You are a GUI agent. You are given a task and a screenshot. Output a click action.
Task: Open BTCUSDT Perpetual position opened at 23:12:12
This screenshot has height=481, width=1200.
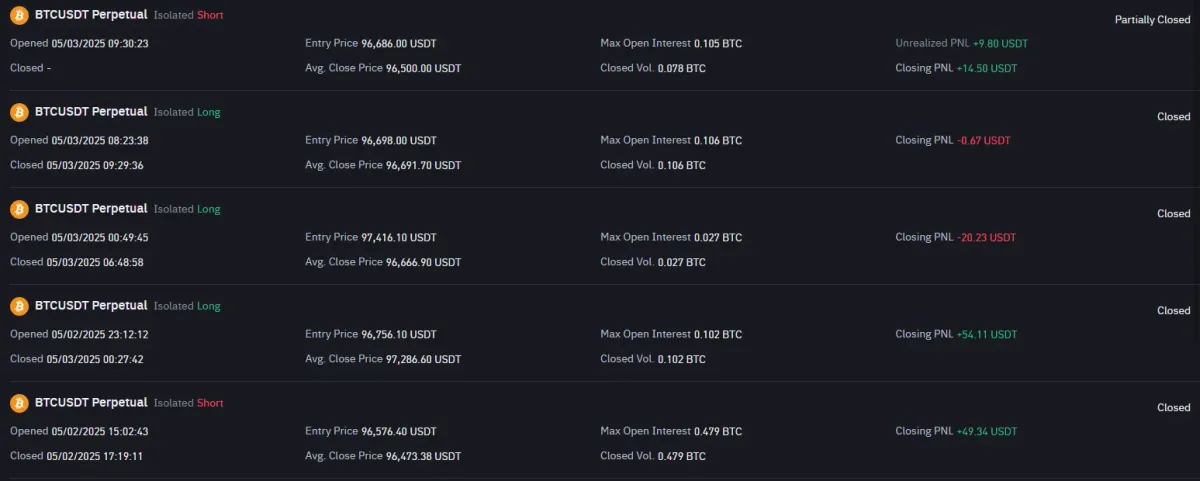pos(91,306)
